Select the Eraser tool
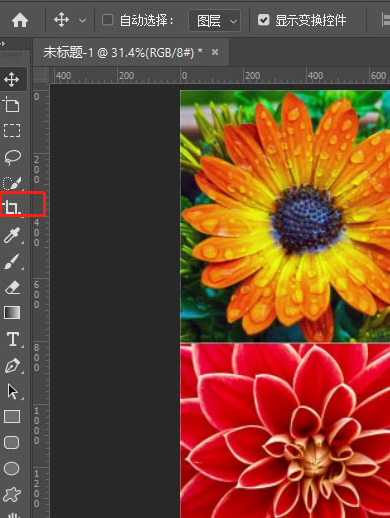The height and width of the screenshot is (518, 390). coord(12,287)
